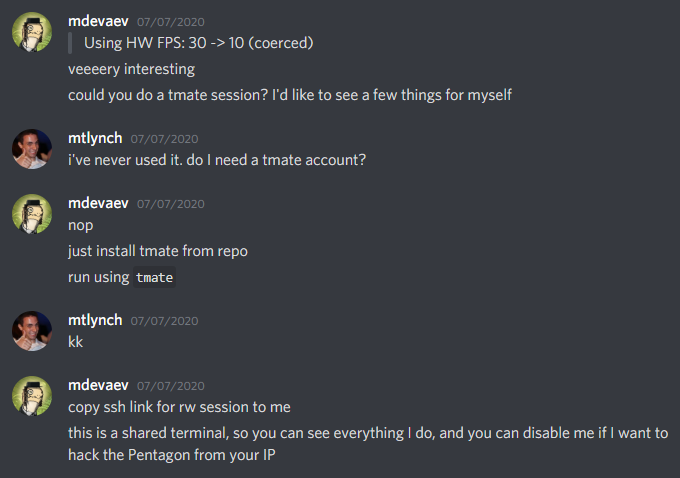The image size is (680, 478).
Task: Click mdevaev's avatar beside the HW FPS quote
Action: (32, 33)
